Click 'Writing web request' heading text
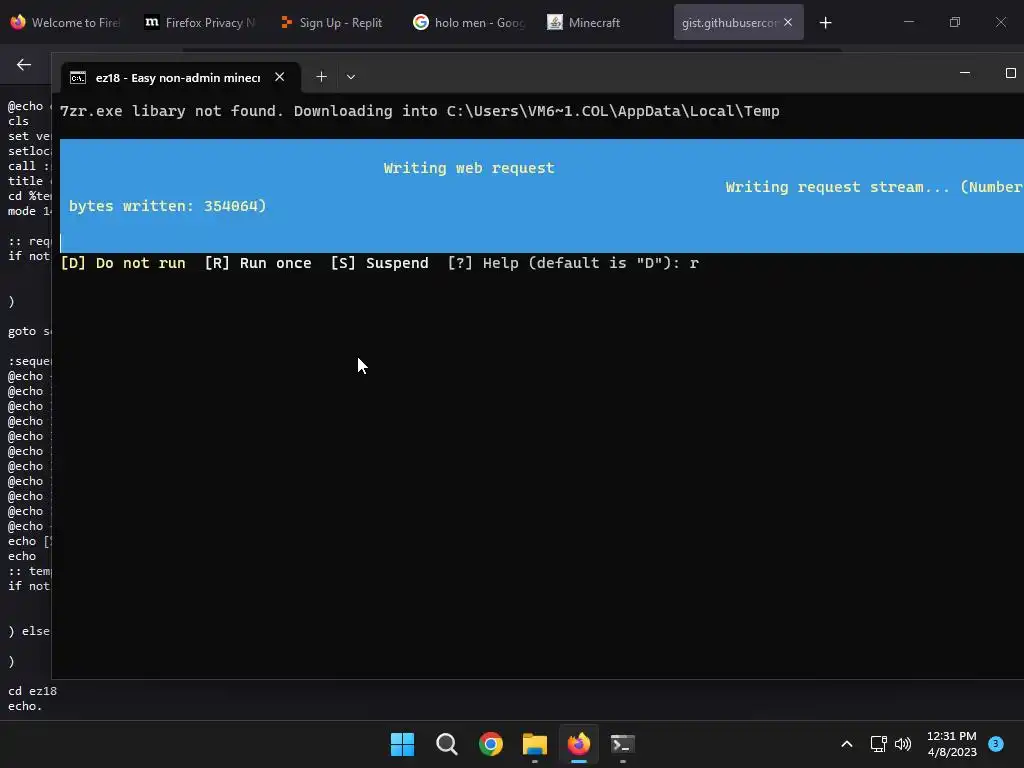This screenshot has width=1024, height=768. (x=469, y=168)
